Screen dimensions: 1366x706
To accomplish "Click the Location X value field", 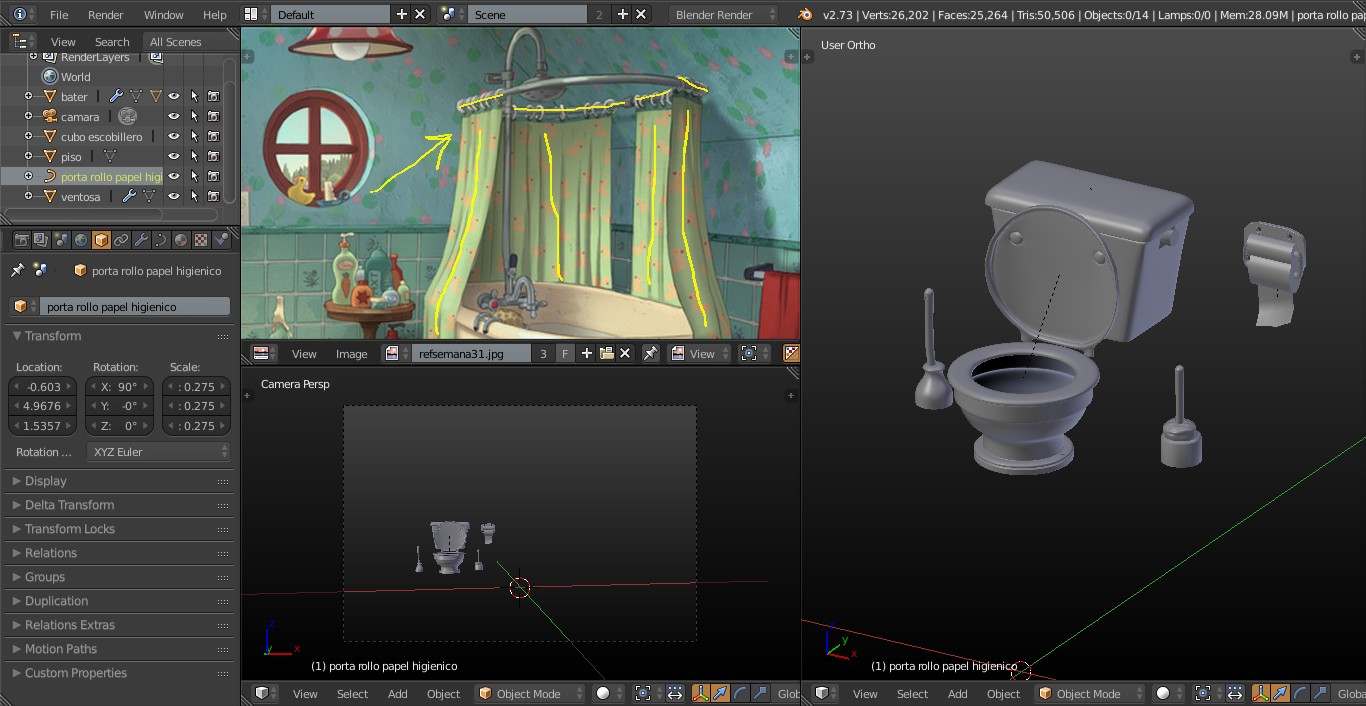I will [42, 386].
